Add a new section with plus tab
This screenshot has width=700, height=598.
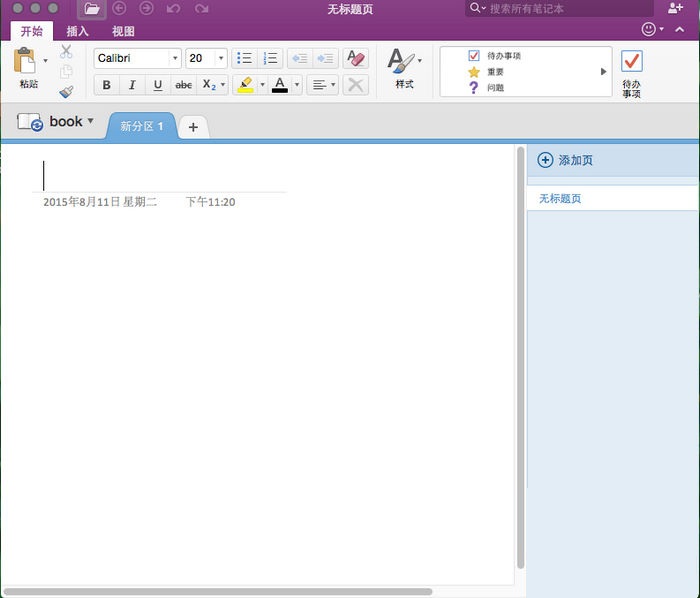(x=193, y=127)
